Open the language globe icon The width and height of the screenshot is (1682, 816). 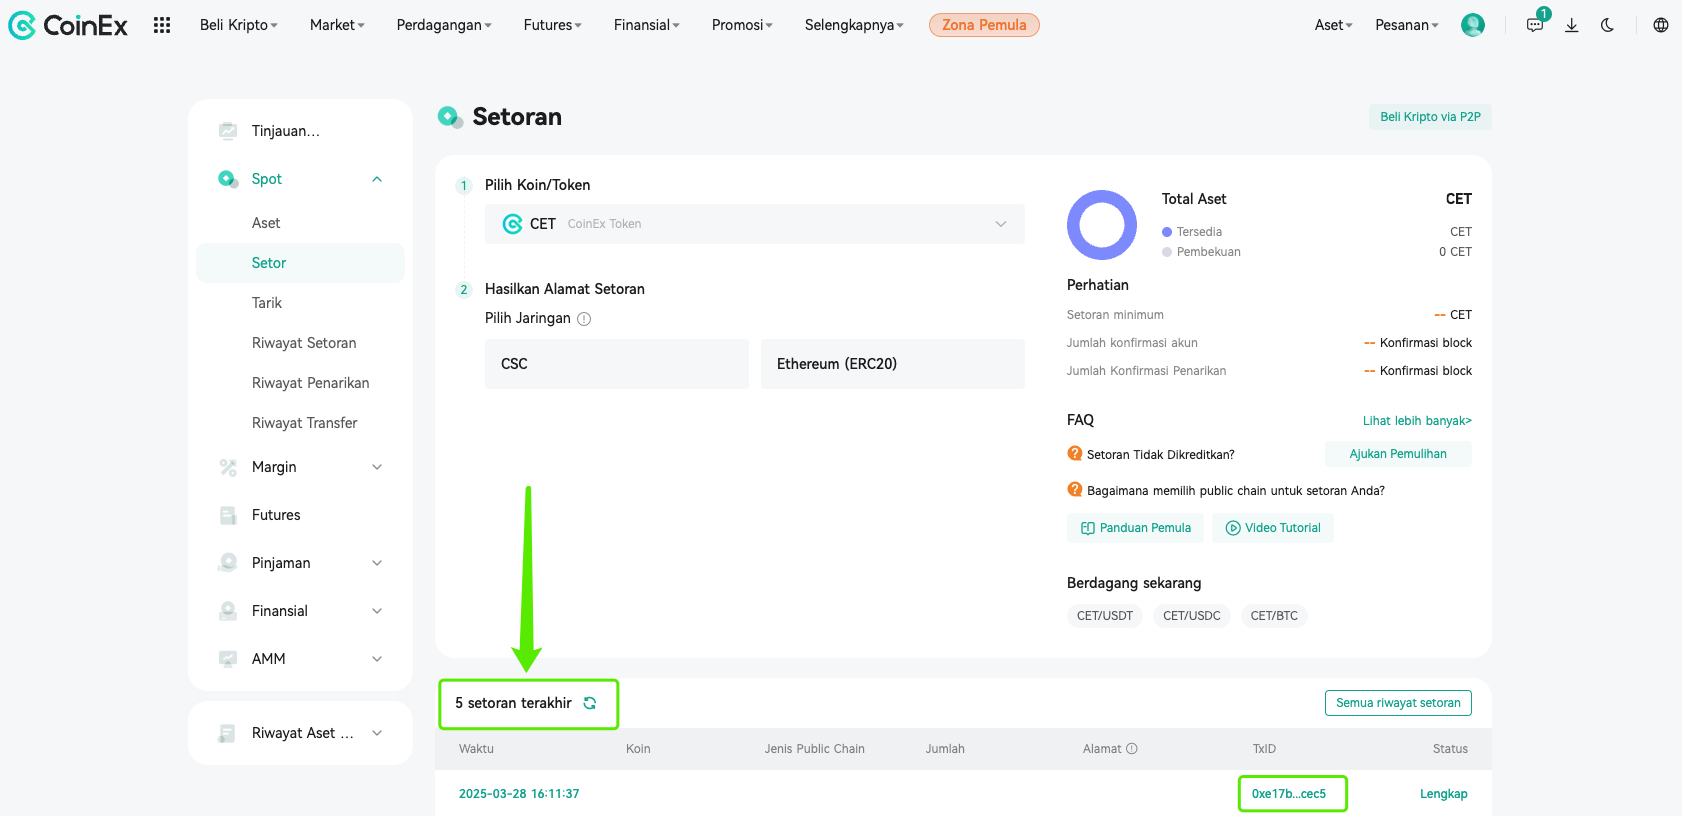(x=1661, y=25)
